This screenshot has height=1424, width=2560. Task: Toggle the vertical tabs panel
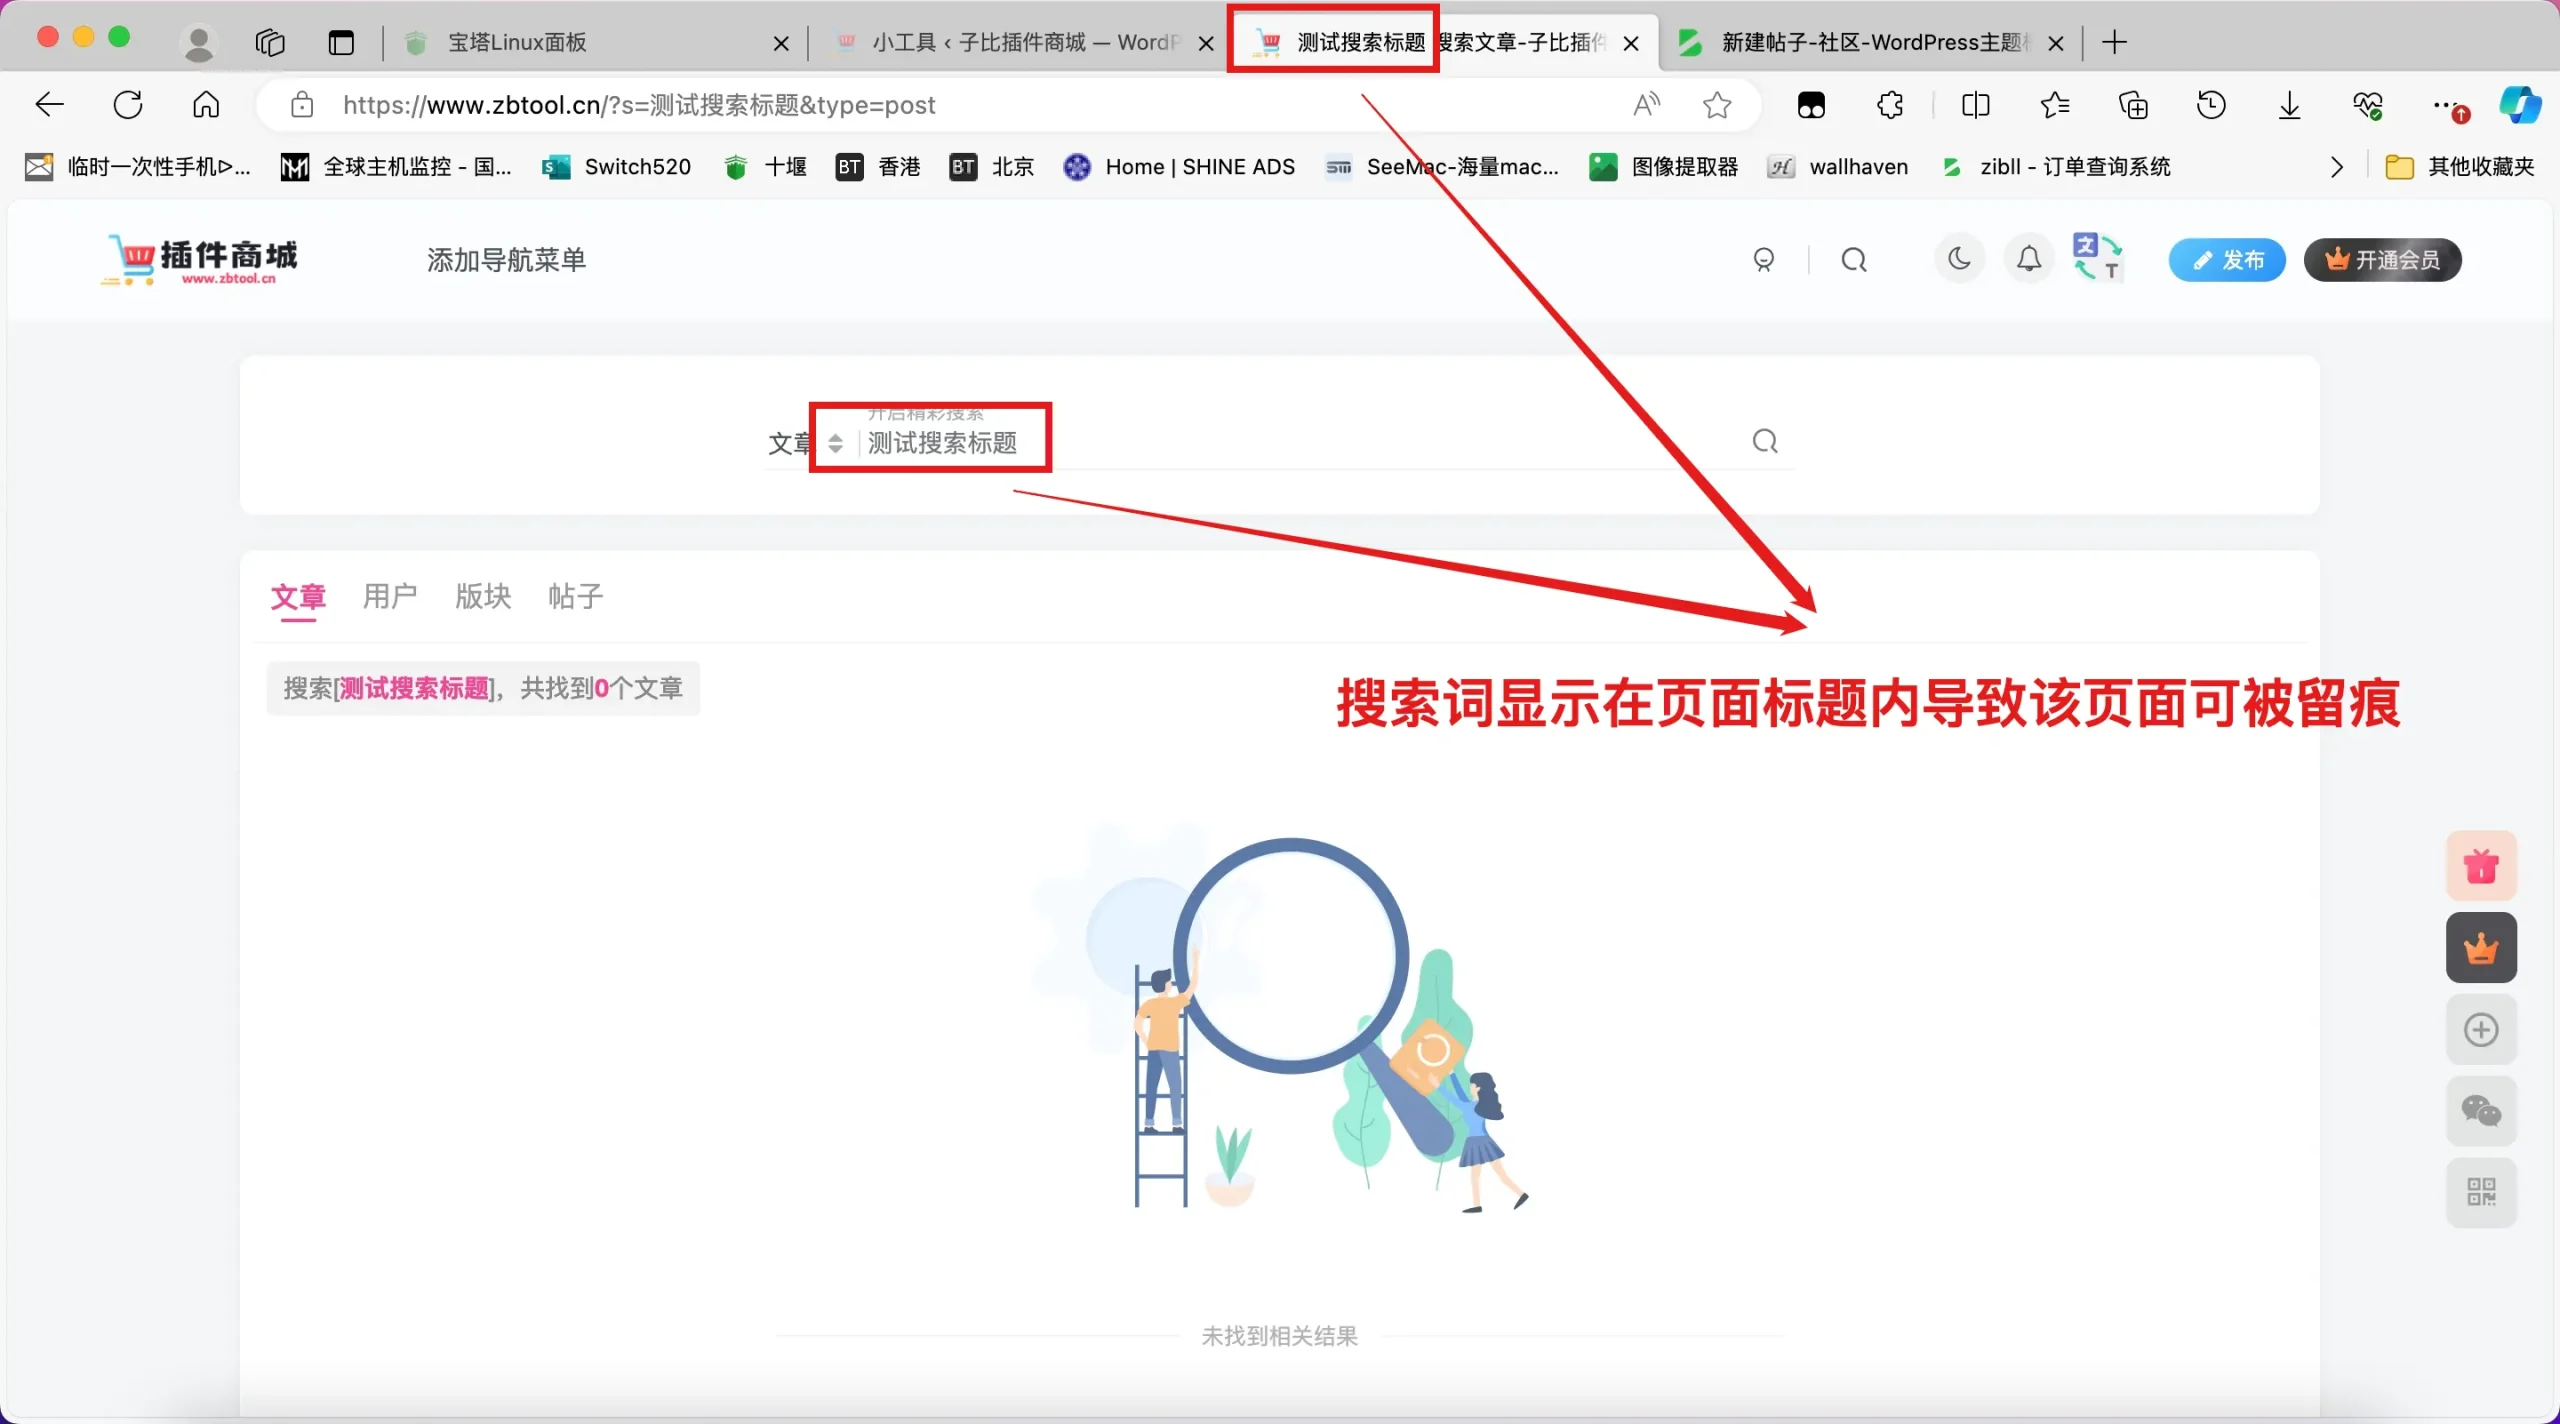[341, 42]
